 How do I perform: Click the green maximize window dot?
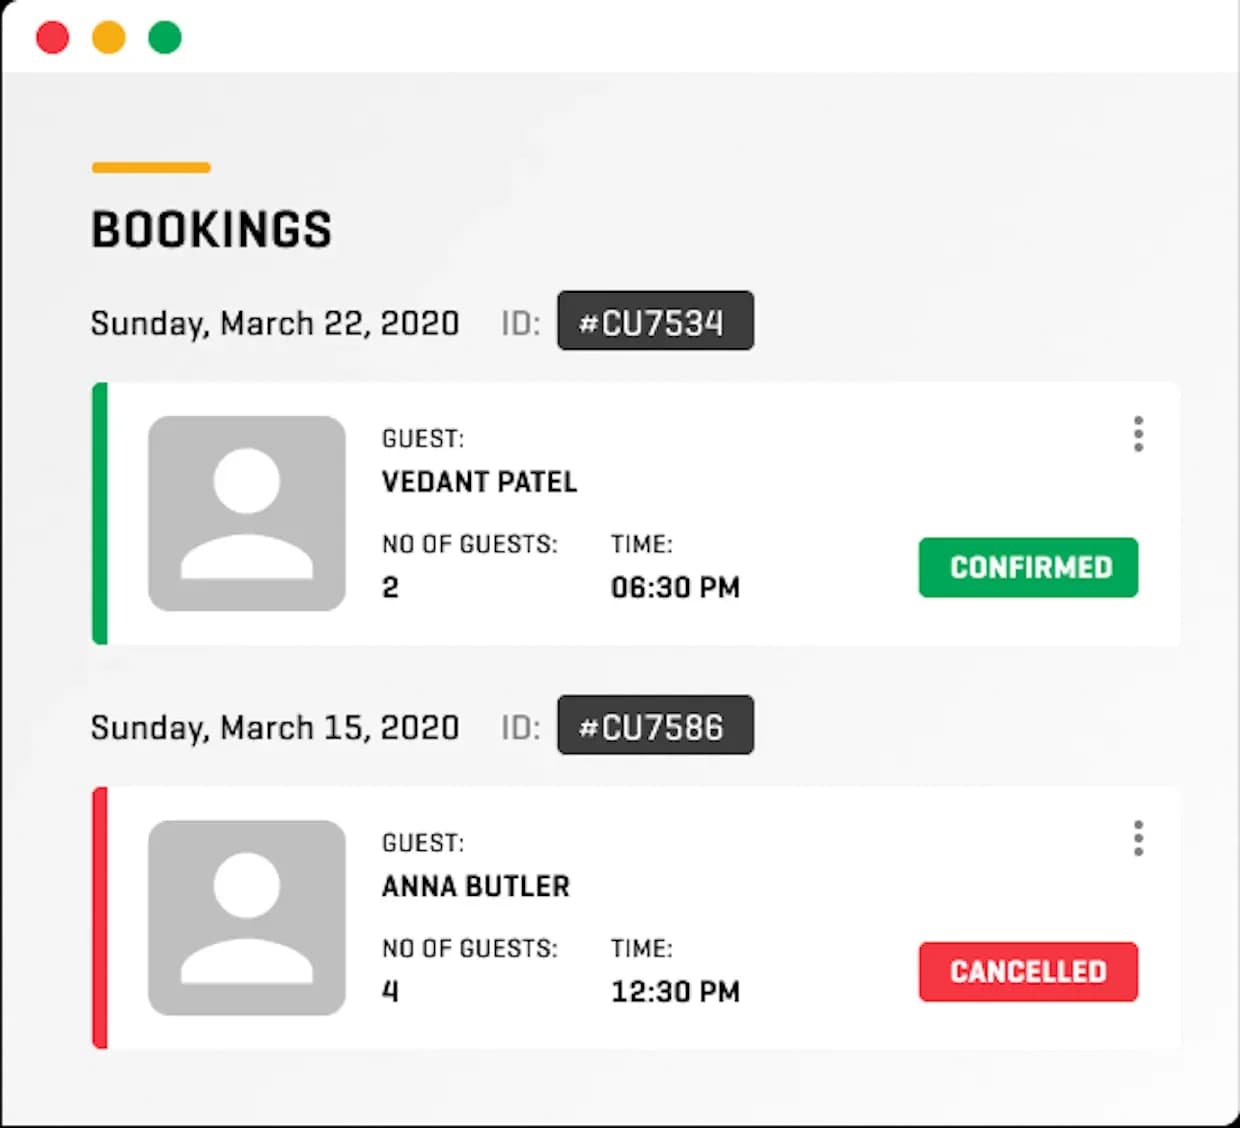click(x=165, y=37)
